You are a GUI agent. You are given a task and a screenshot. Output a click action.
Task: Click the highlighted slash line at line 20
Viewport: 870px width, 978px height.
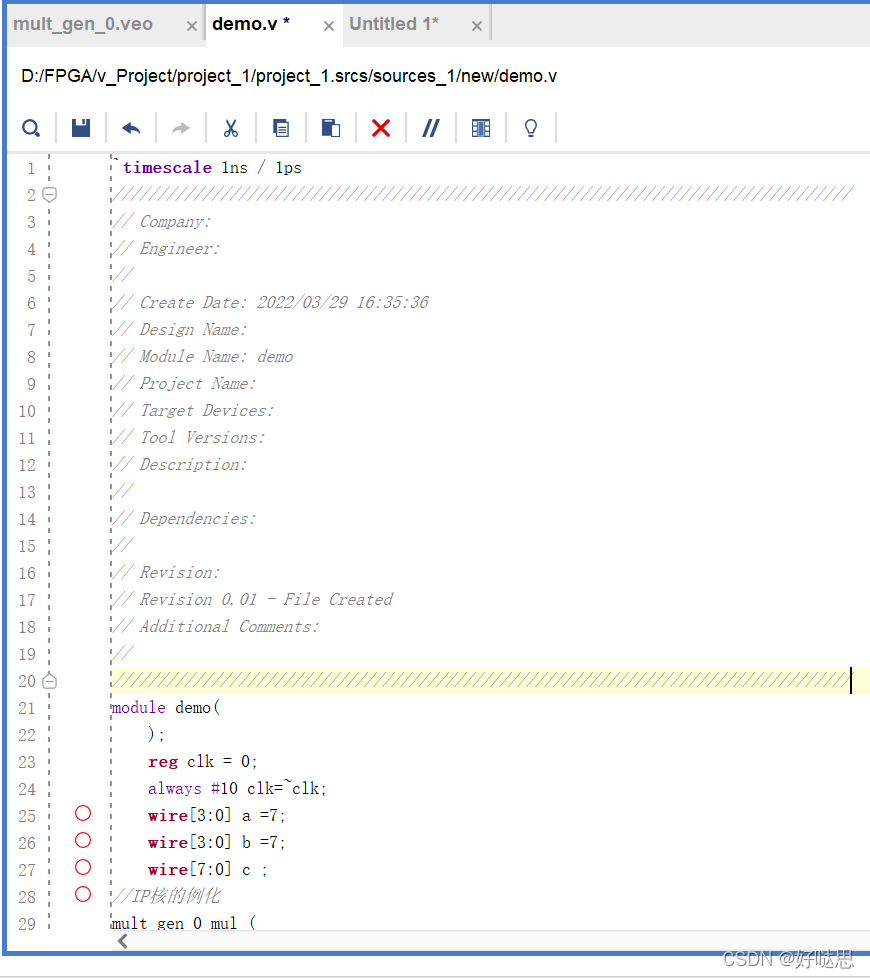[481, 680]
